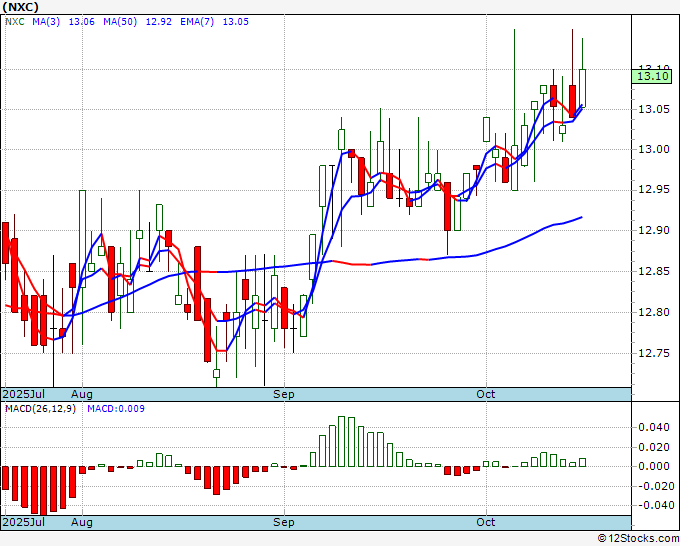Click the 0.040 MACD axis label
680x546 pixels.
coord(654,428)
